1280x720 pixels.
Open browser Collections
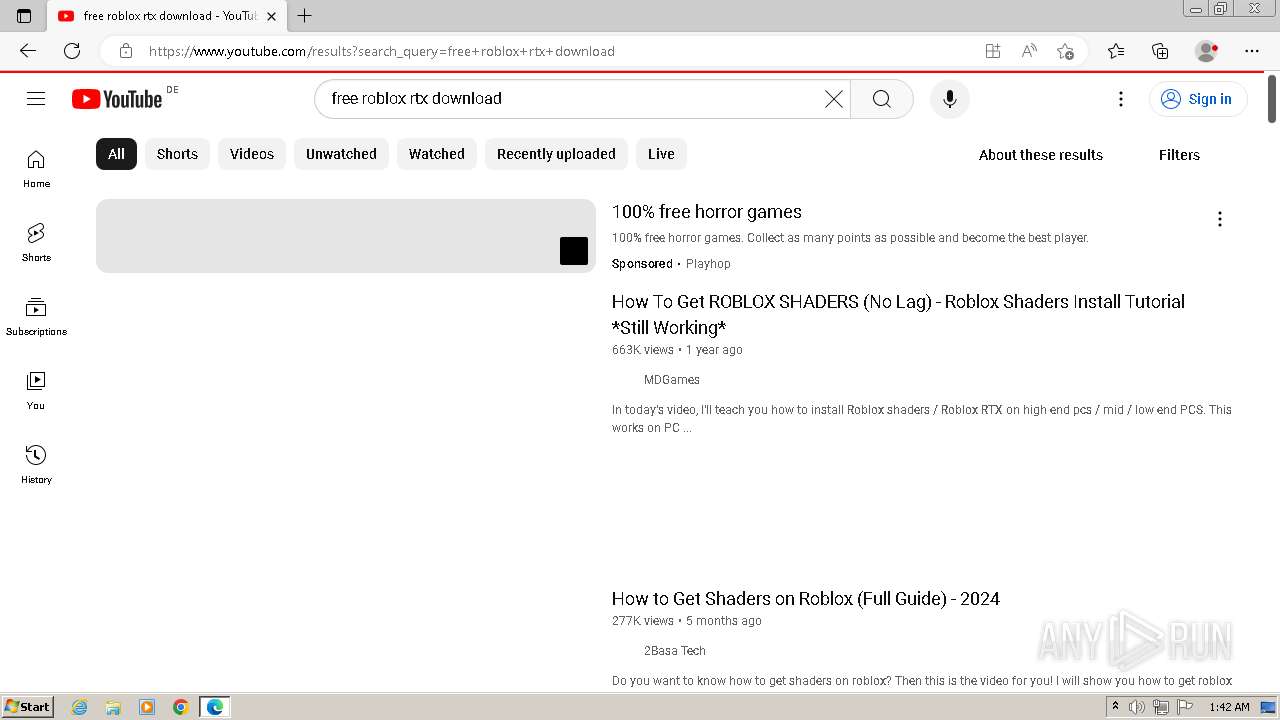1160,51
